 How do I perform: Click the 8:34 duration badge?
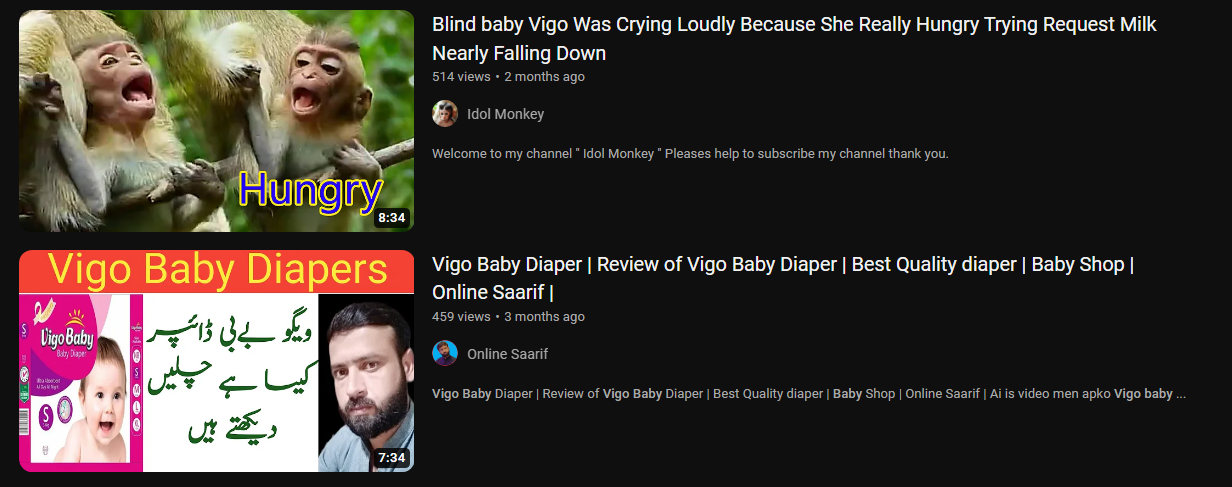click(392, 217)
